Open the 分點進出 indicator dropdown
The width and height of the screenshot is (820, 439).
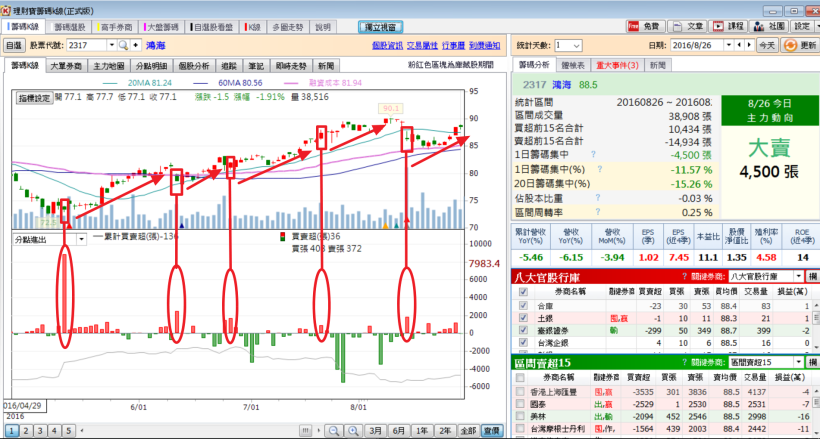(82, 239)
